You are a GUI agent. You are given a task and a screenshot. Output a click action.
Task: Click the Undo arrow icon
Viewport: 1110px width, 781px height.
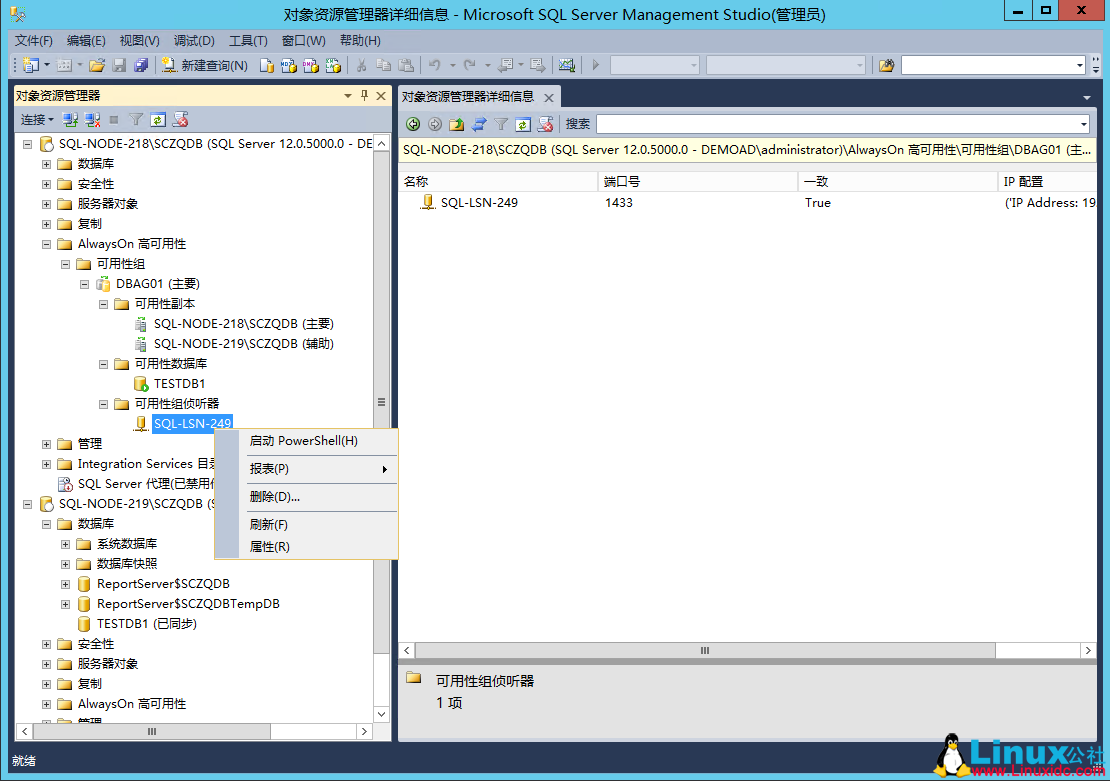(434, 64)
